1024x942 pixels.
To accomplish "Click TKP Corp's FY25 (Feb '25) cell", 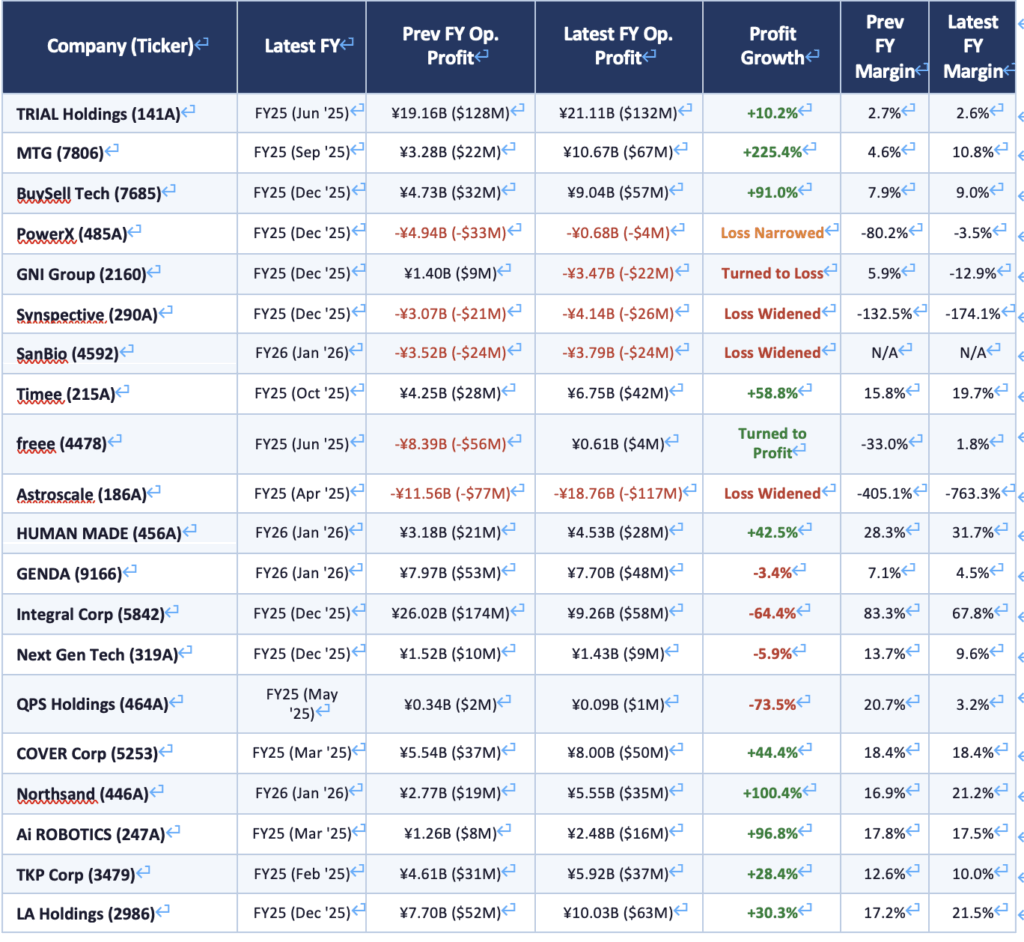I will [301, 873].
